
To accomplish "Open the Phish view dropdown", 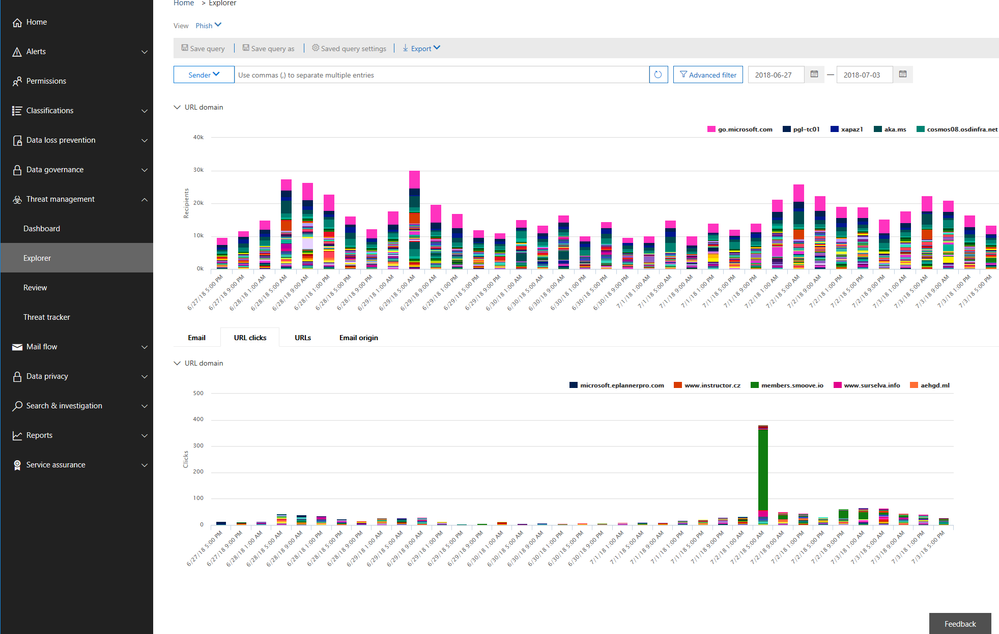I will (x=208, y=25).
